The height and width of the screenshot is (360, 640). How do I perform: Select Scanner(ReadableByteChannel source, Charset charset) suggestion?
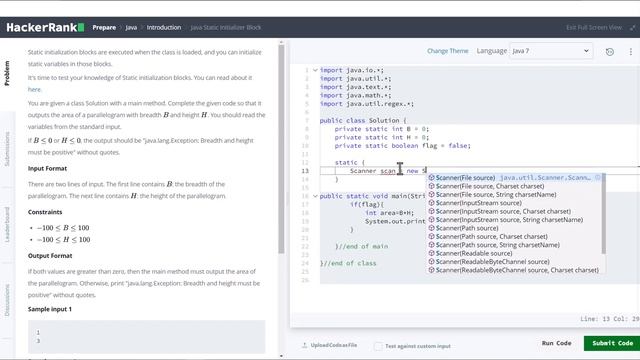pos(515,270)
